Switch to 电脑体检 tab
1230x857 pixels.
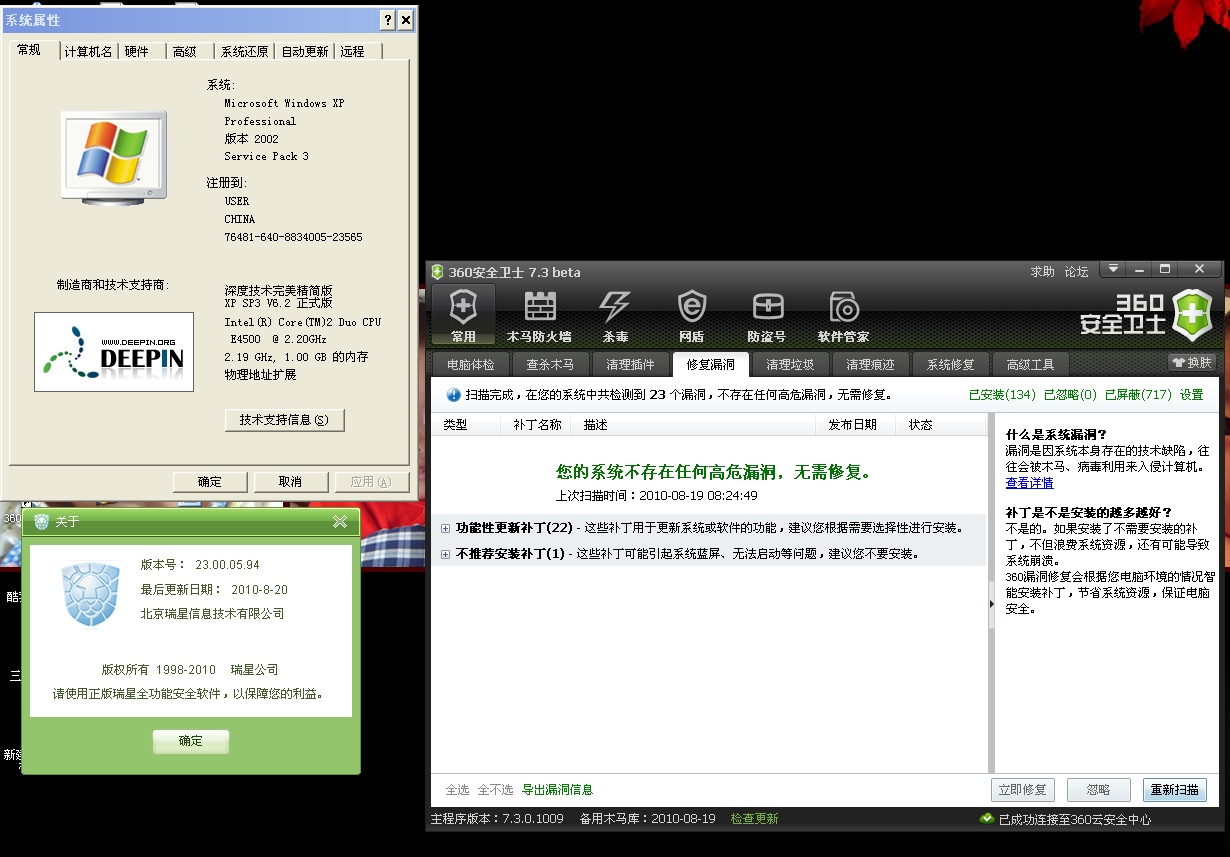[x=470, y=364]
